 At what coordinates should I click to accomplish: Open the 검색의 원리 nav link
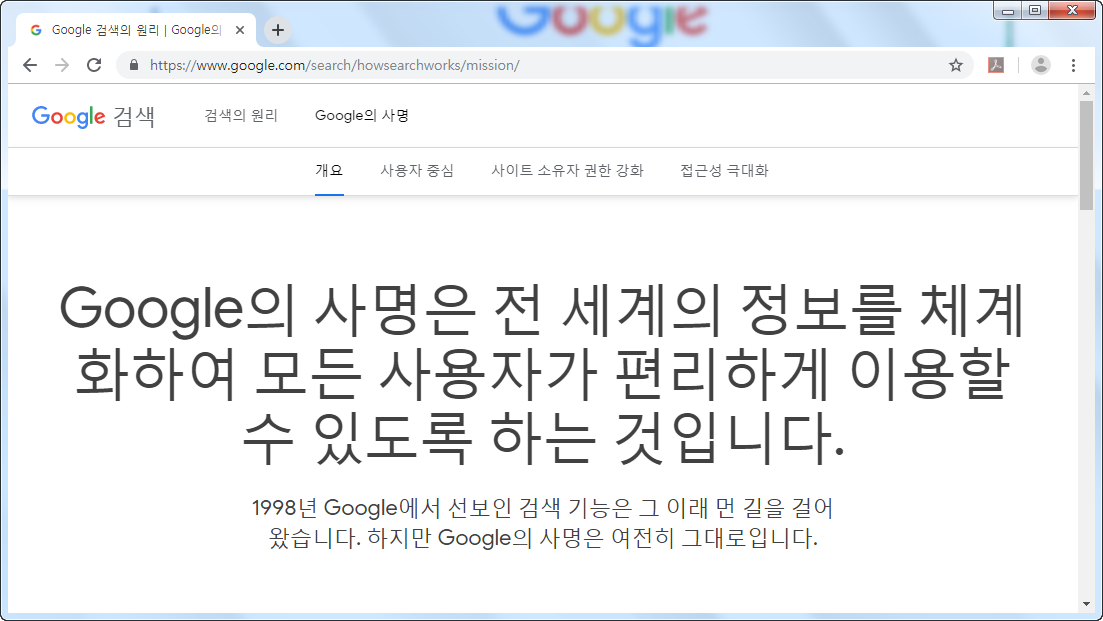[x=241, y=115]
